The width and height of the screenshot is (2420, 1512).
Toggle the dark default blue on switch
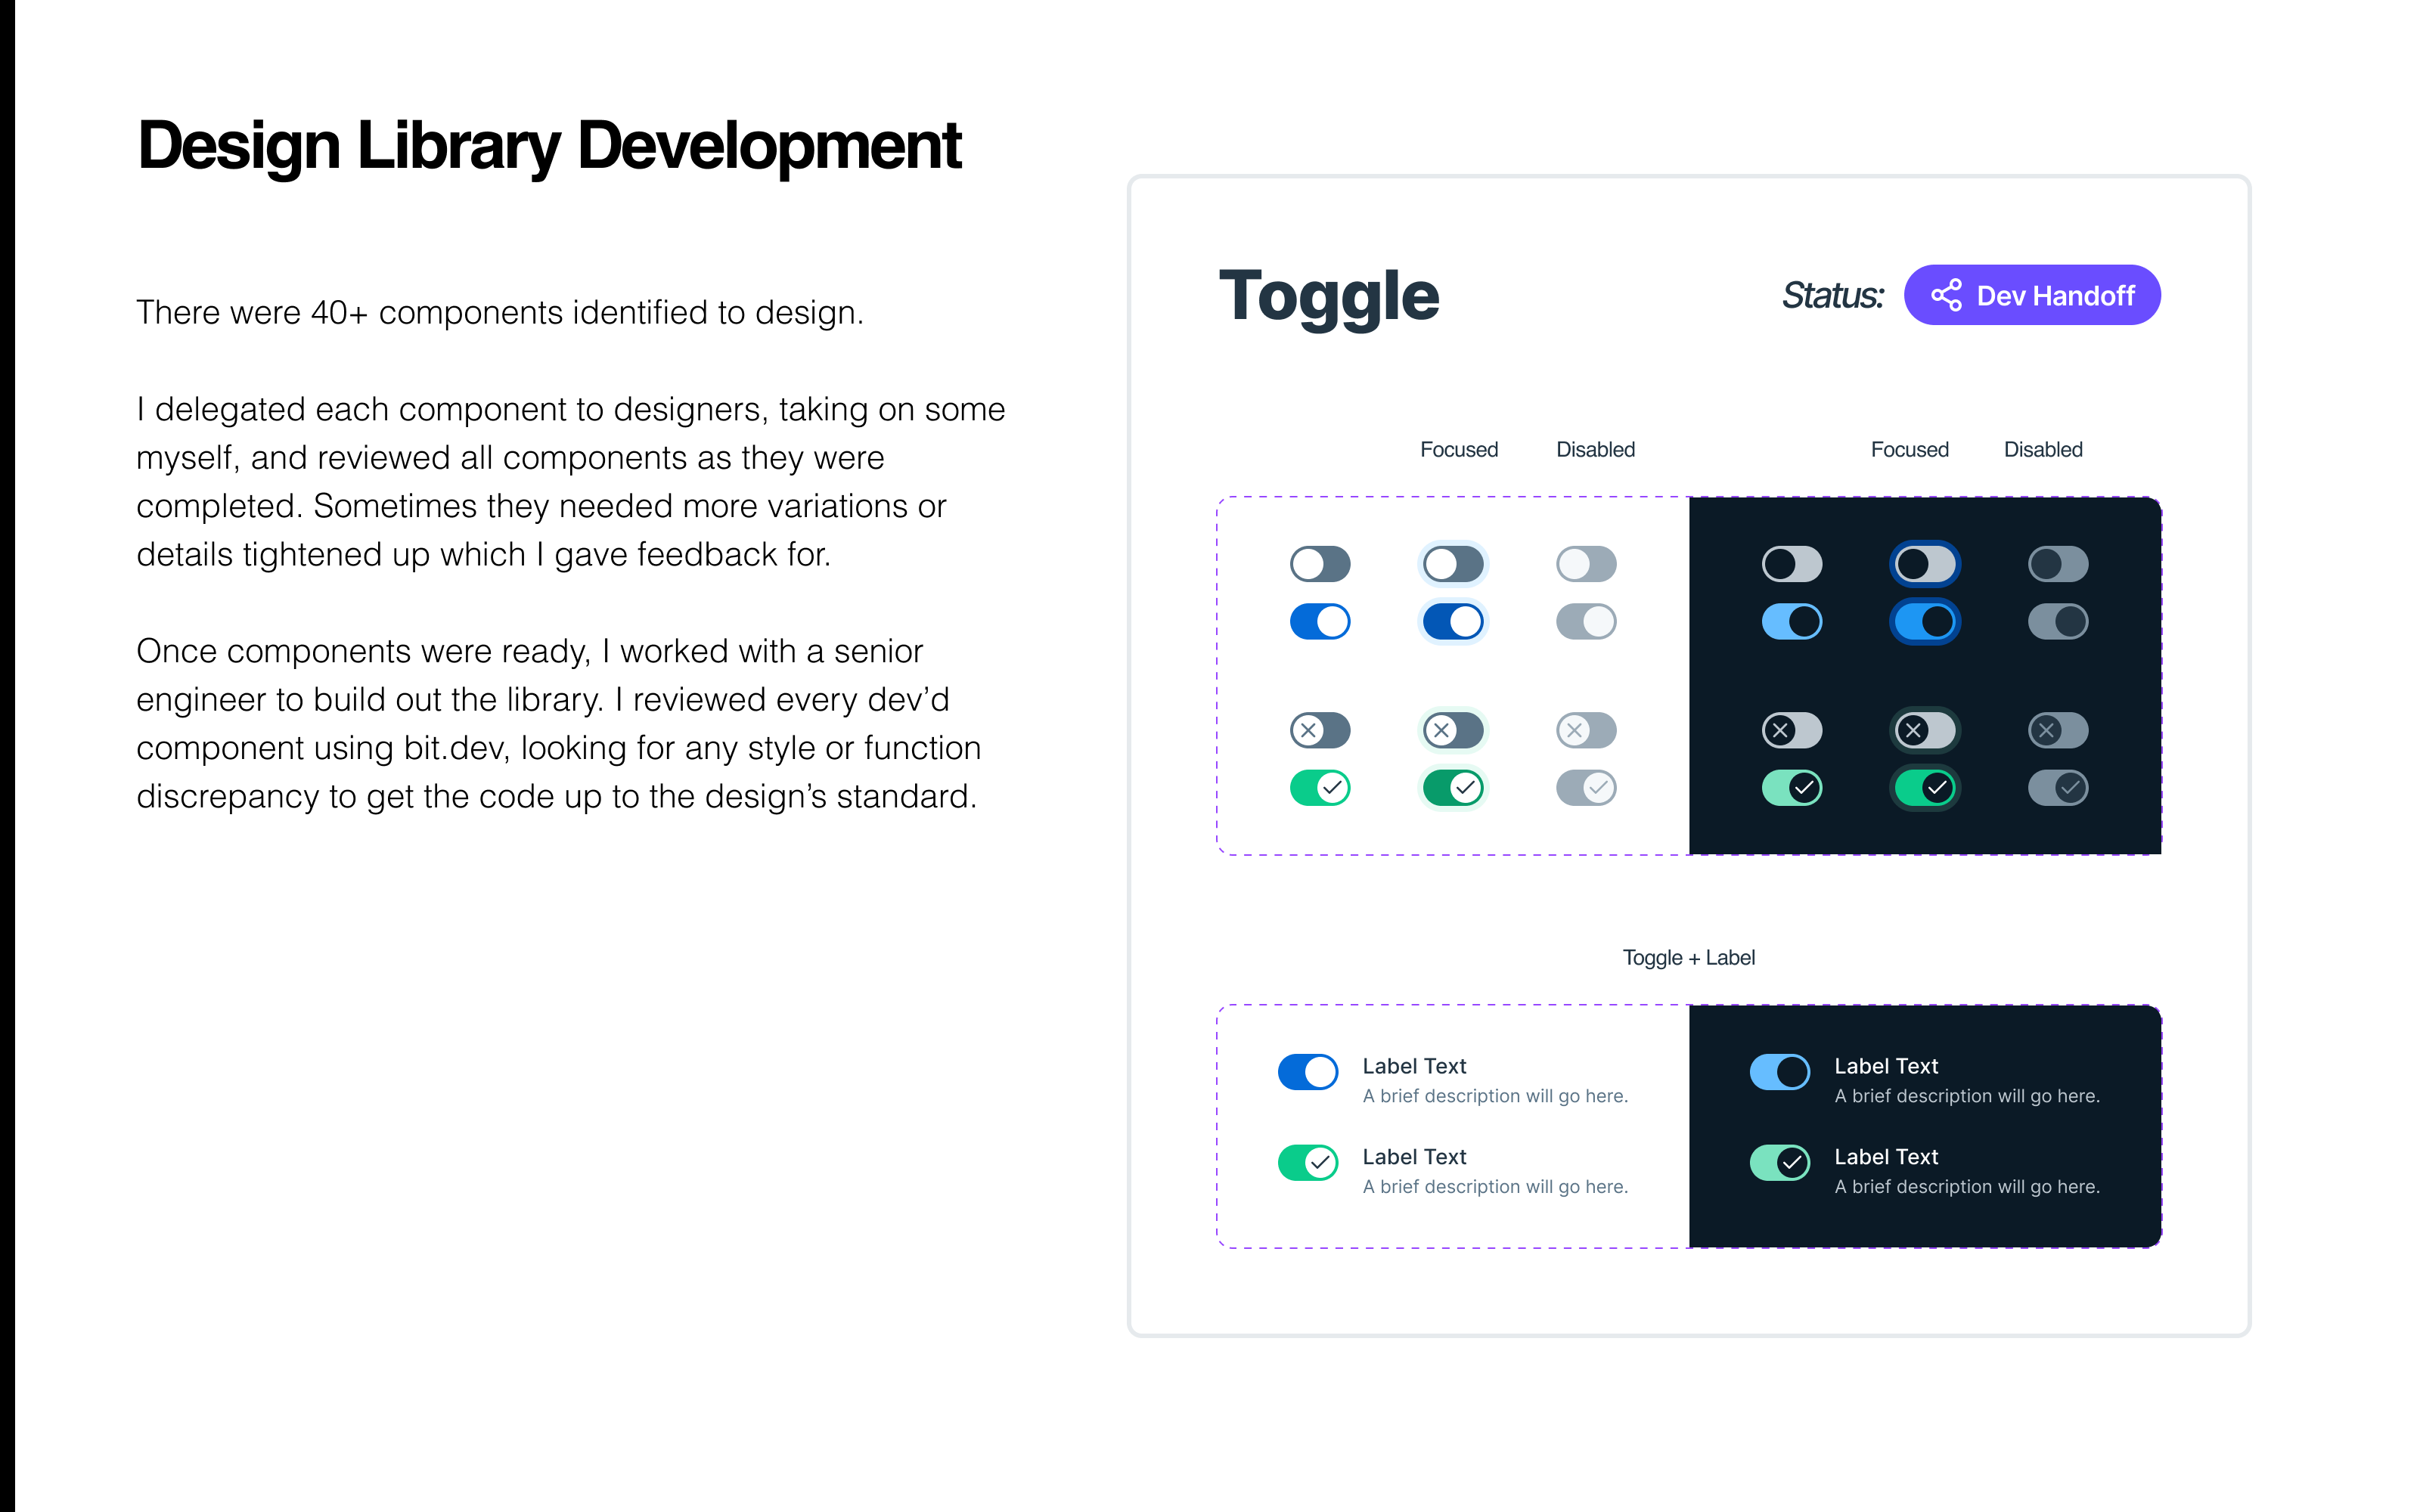click(x=1792, y=621)
